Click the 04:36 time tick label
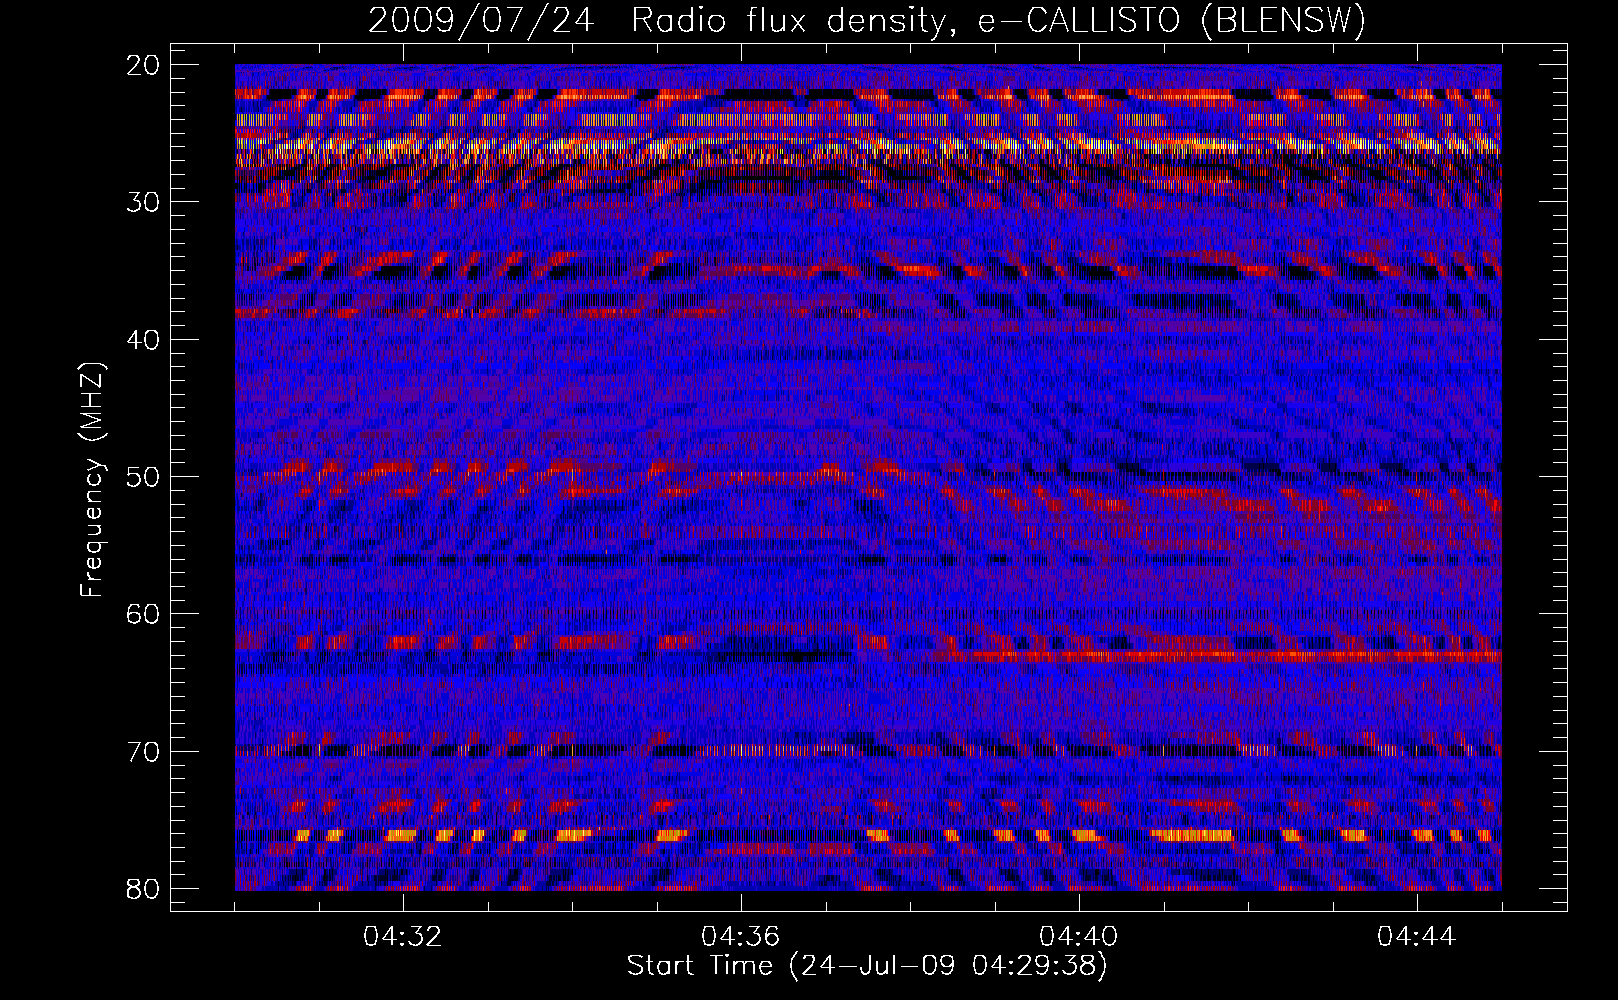This screenshot has height=1000, width=1618. 741,937
